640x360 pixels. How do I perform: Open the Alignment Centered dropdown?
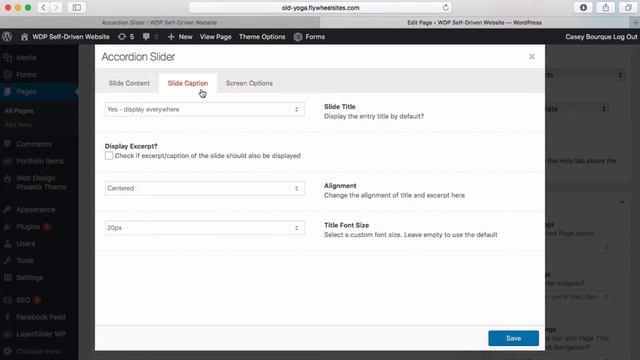click(x=204, y=188)
